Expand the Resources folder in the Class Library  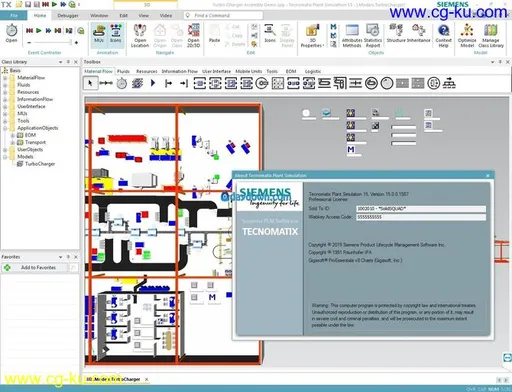point(5,92)
